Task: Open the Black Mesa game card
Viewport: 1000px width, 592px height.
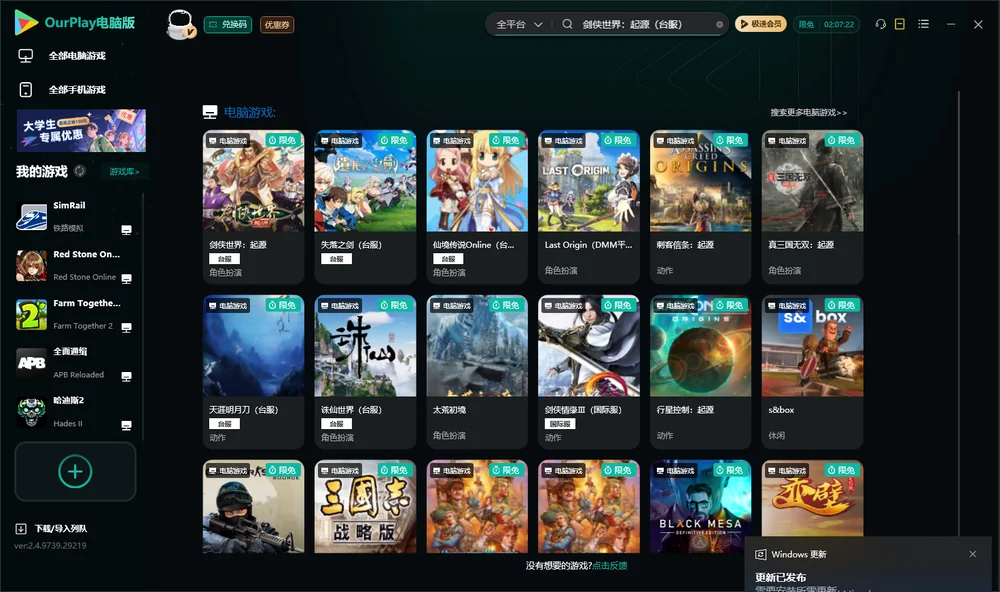Action: tap(700, 507)
